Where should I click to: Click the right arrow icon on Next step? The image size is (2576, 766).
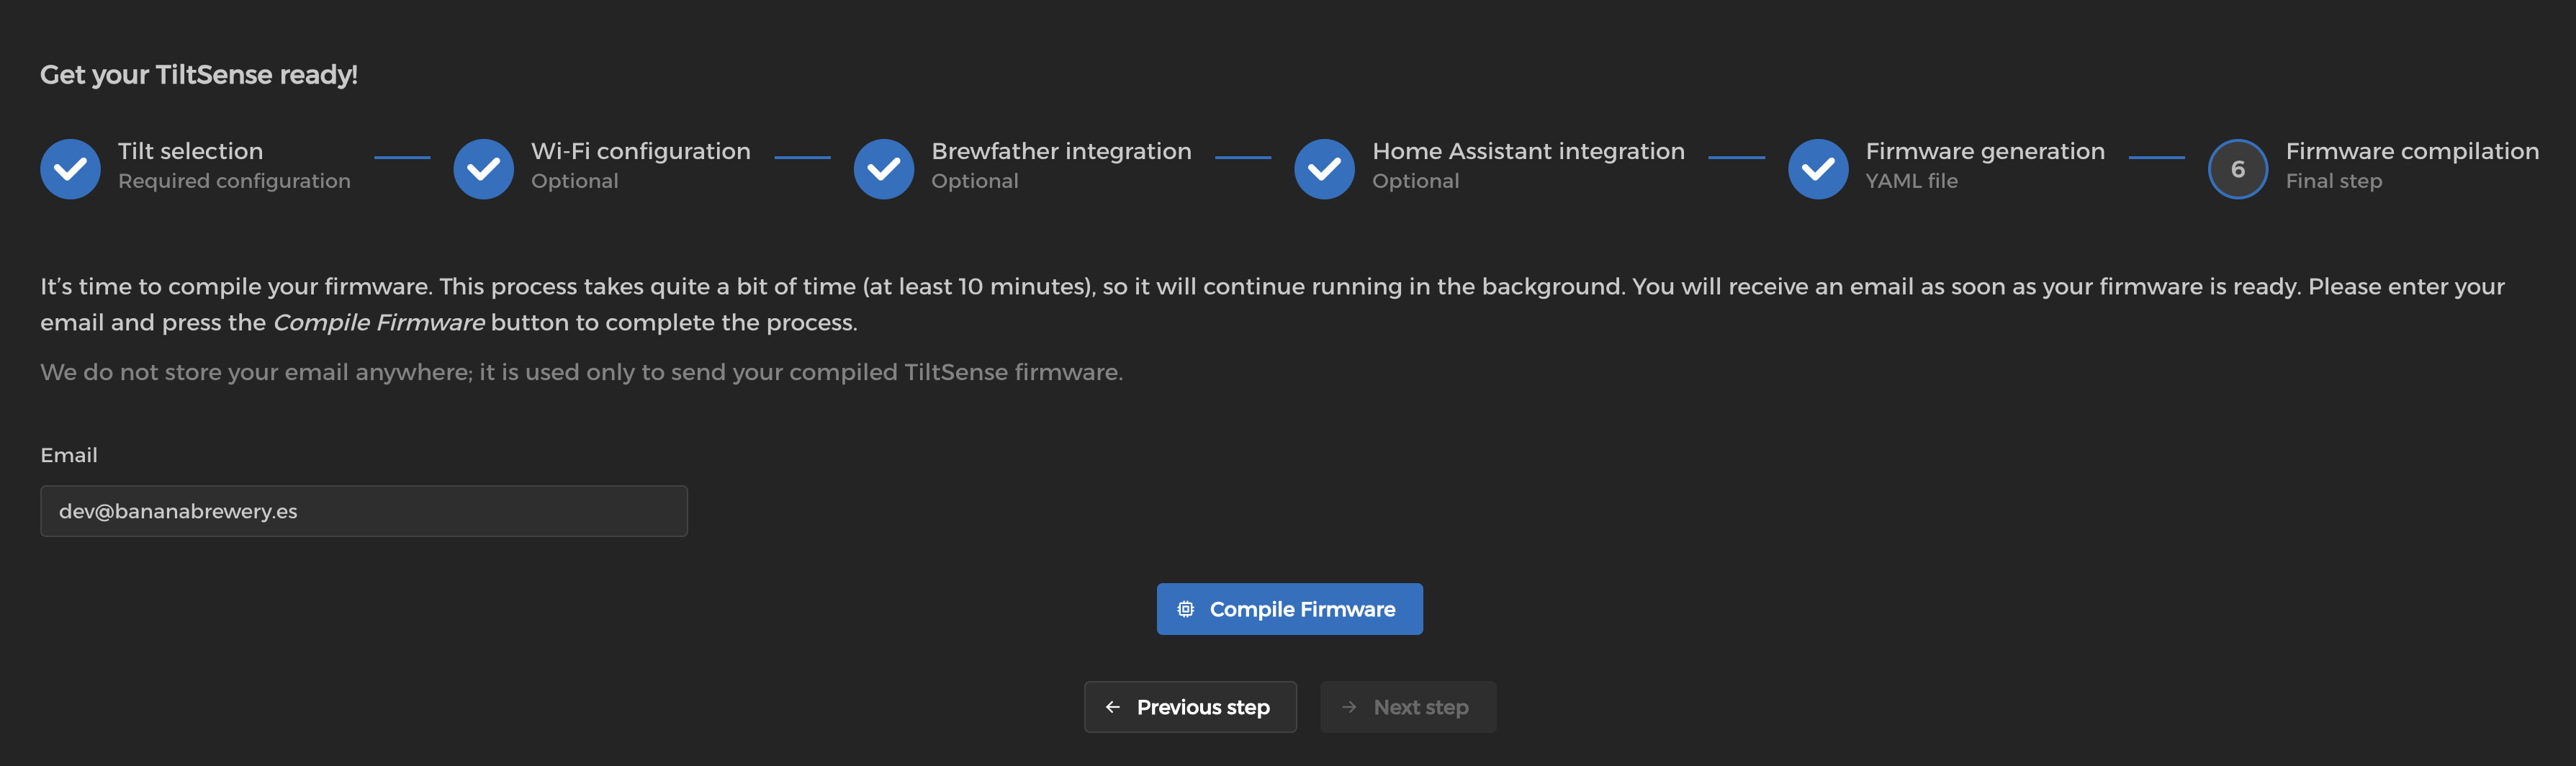click(1349, 707)
